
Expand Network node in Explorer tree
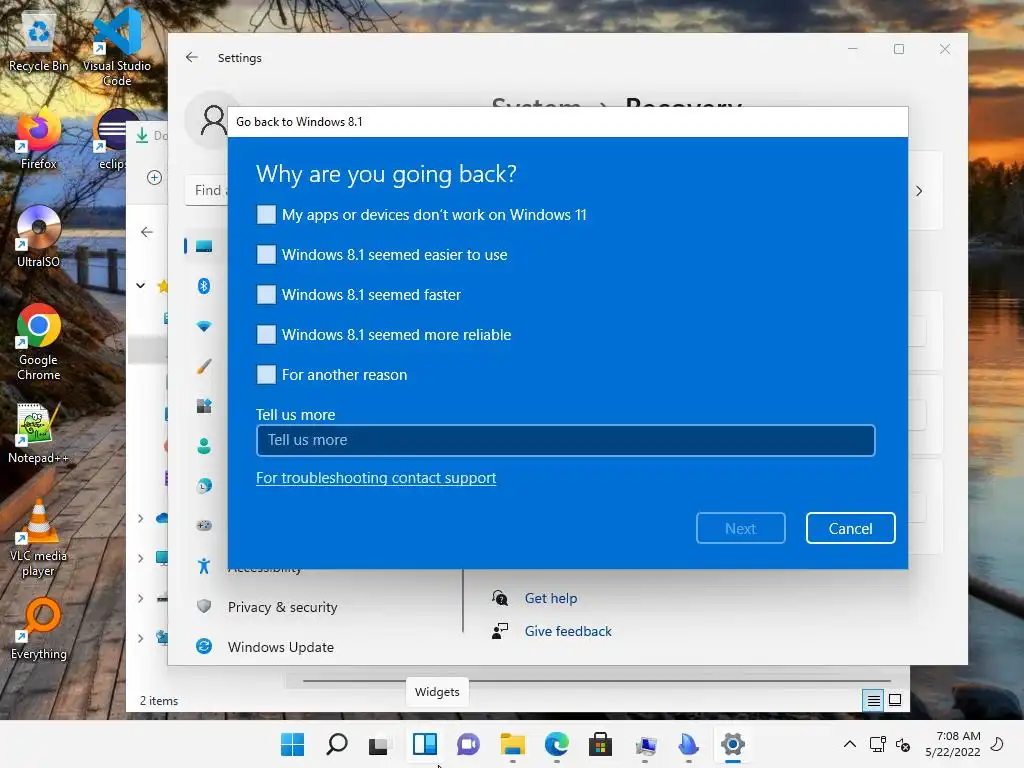140,638
